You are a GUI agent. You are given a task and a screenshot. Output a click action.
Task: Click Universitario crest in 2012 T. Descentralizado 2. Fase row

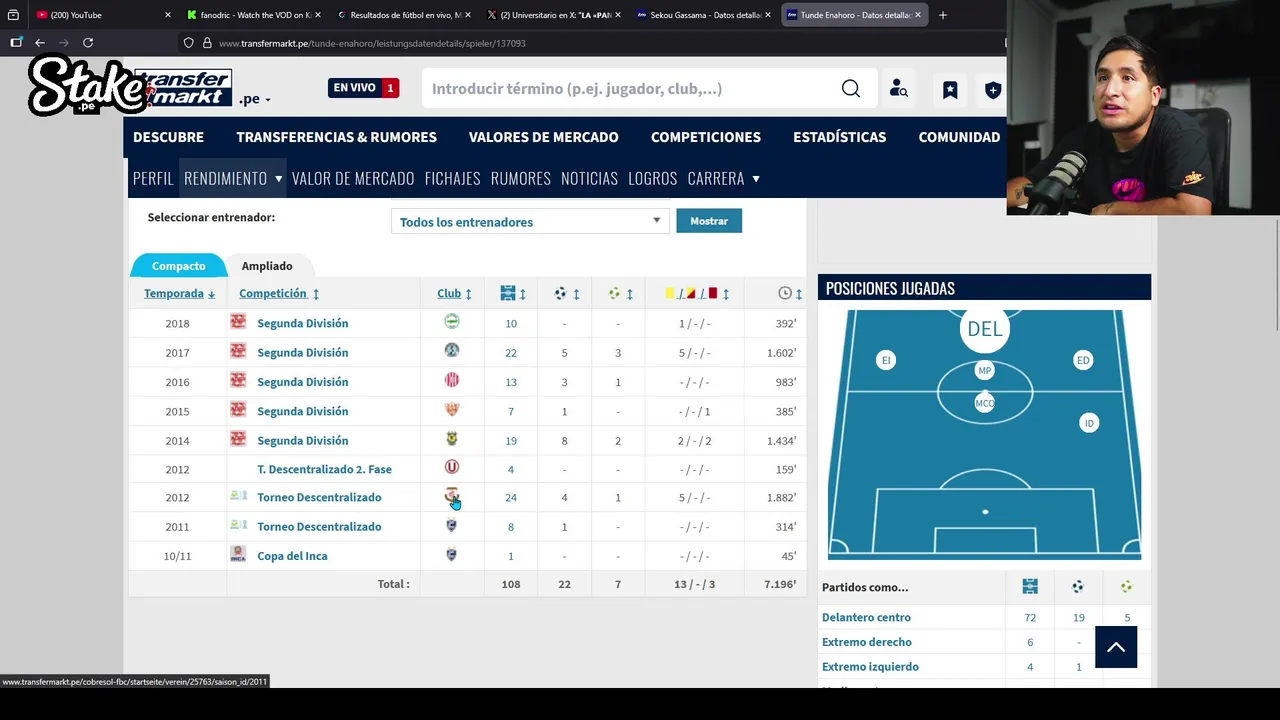coord(452,467)
